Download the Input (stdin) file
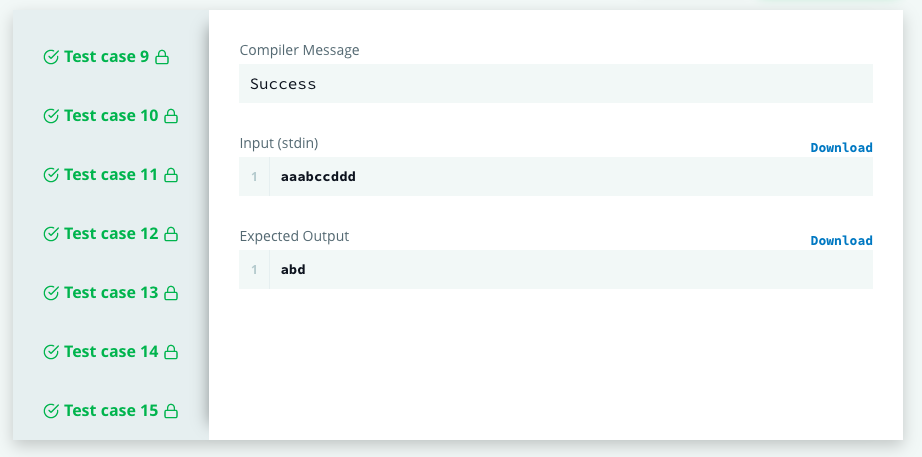922x457 pixels. click(841, 148)
